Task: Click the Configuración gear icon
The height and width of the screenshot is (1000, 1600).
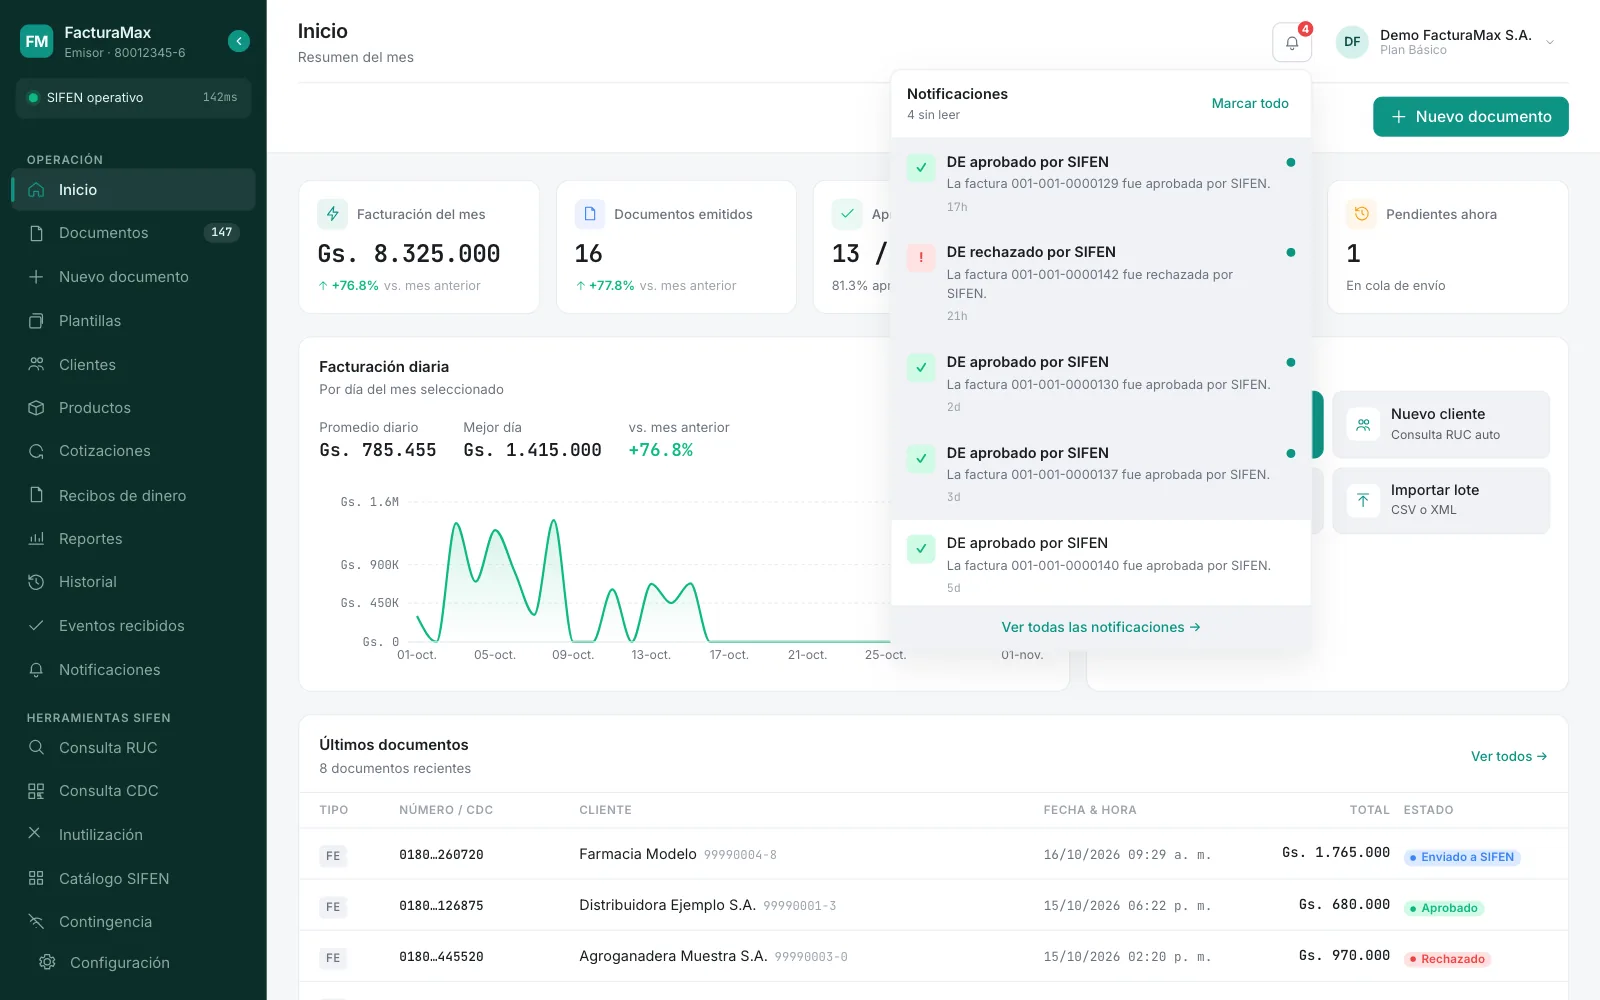Action: [47, 962]
